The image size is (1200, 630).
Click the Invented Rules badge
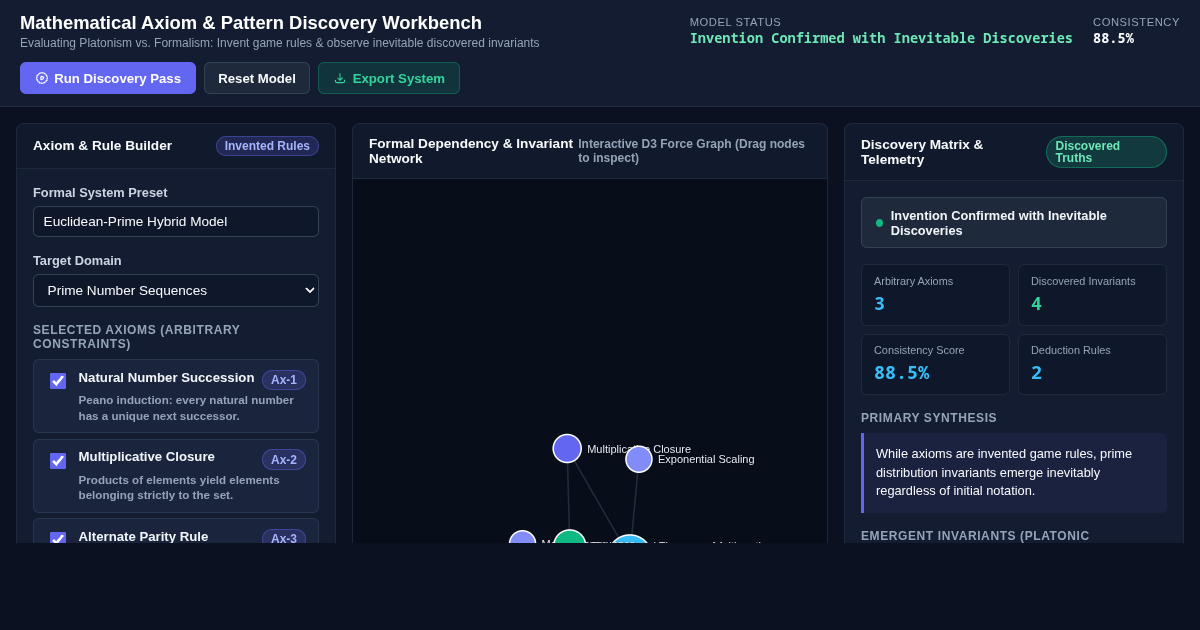[x=267, y=146]
